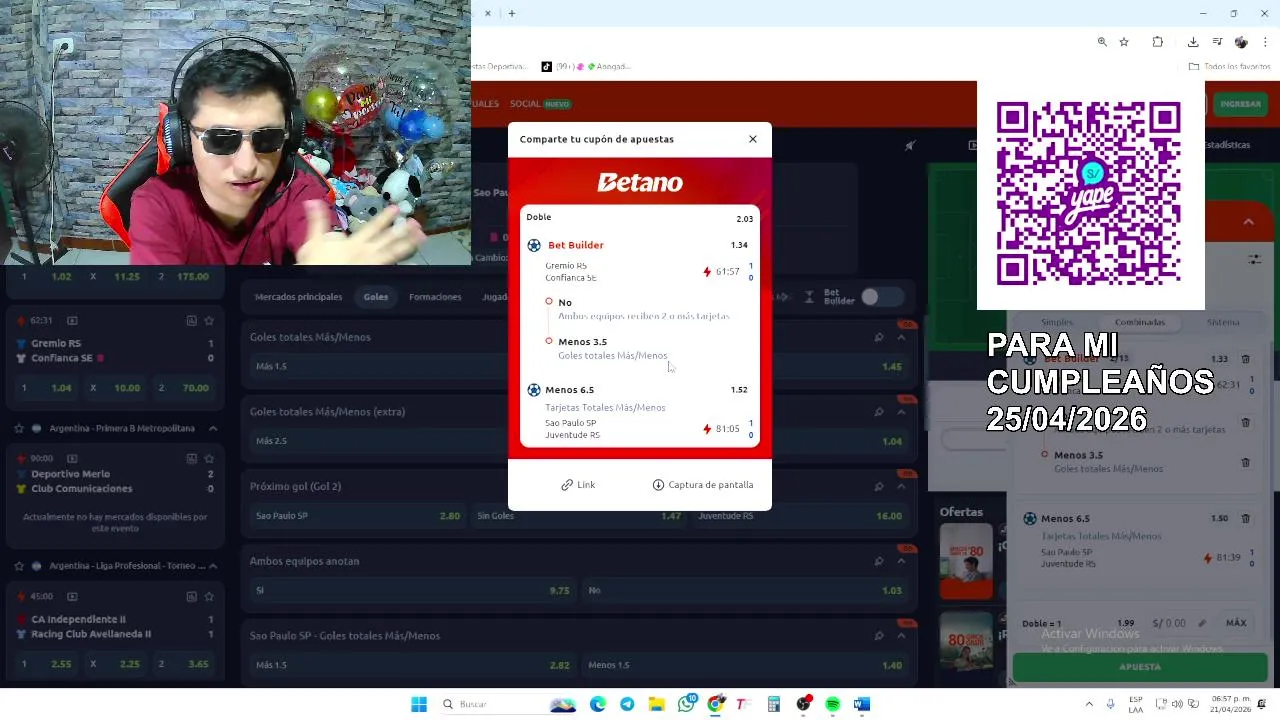Select odds 3.65 for Racing Club Avellaneda II

tap(184, 664)
